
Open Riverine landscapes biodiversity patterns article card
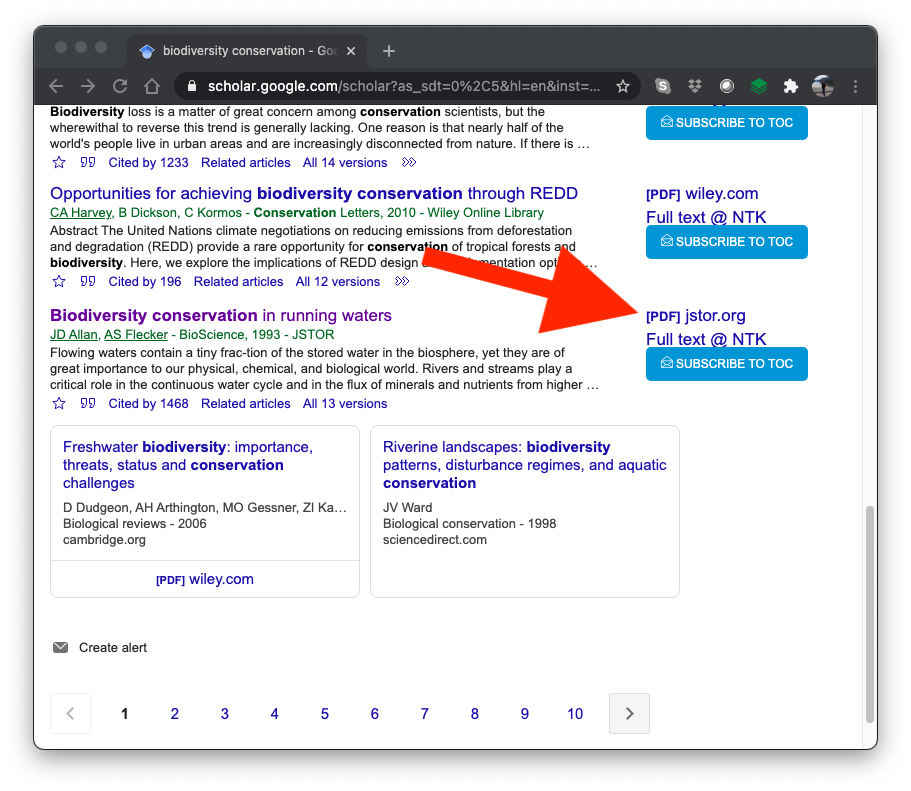pyautogui.click(x=524, y=464)
